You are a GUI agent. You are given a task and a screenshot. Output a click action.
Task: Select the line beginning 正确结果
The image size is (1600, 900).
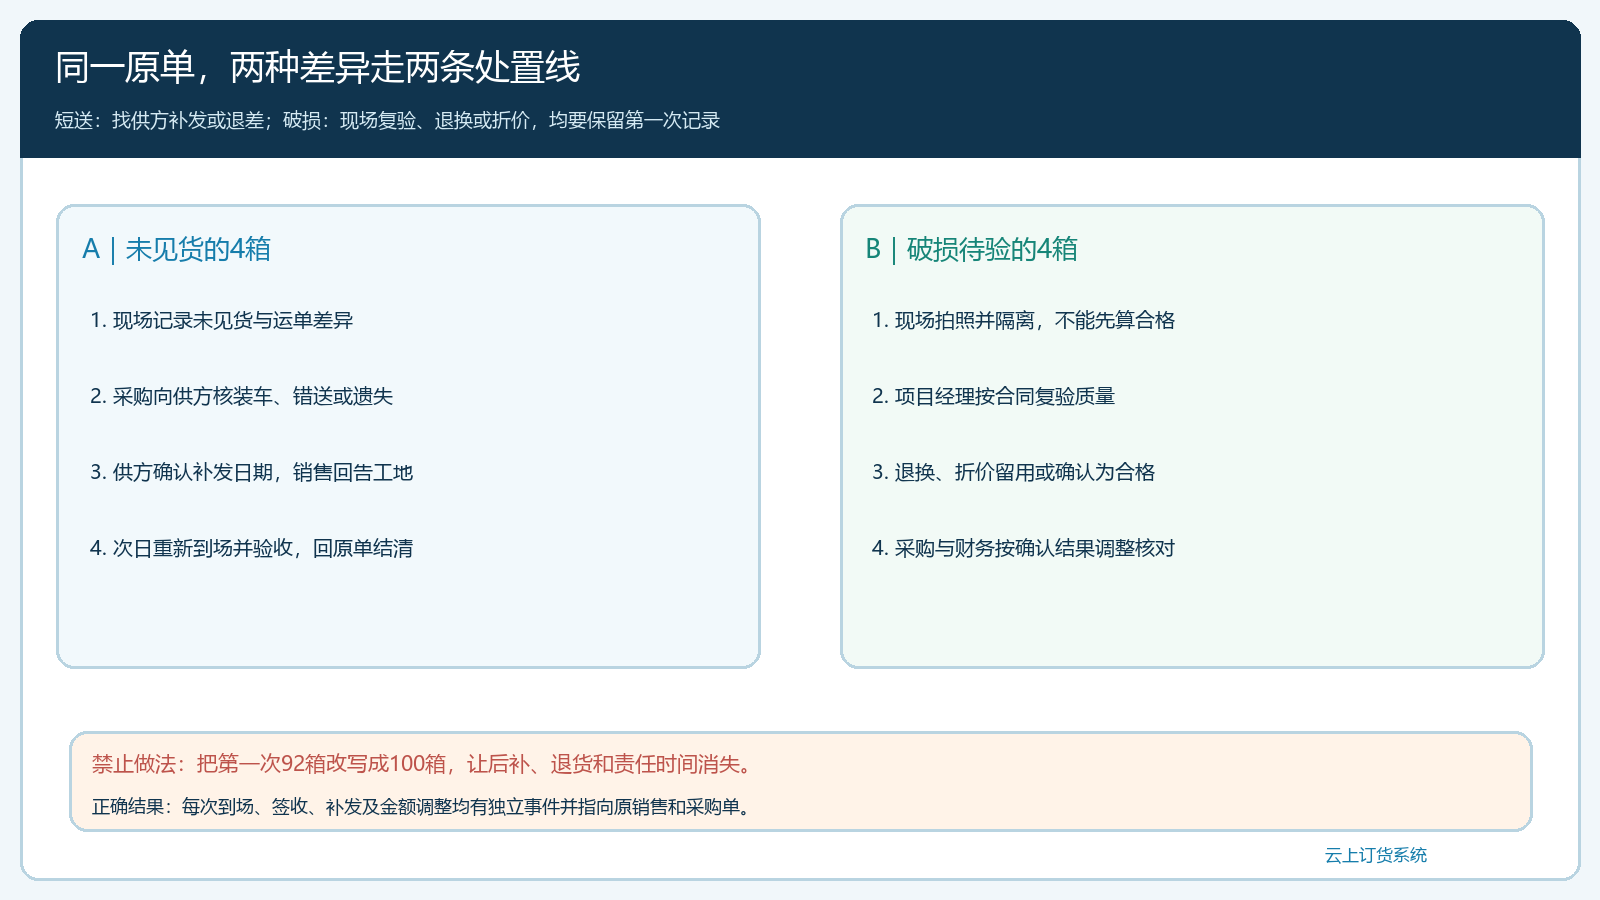(x=421, y=806)
